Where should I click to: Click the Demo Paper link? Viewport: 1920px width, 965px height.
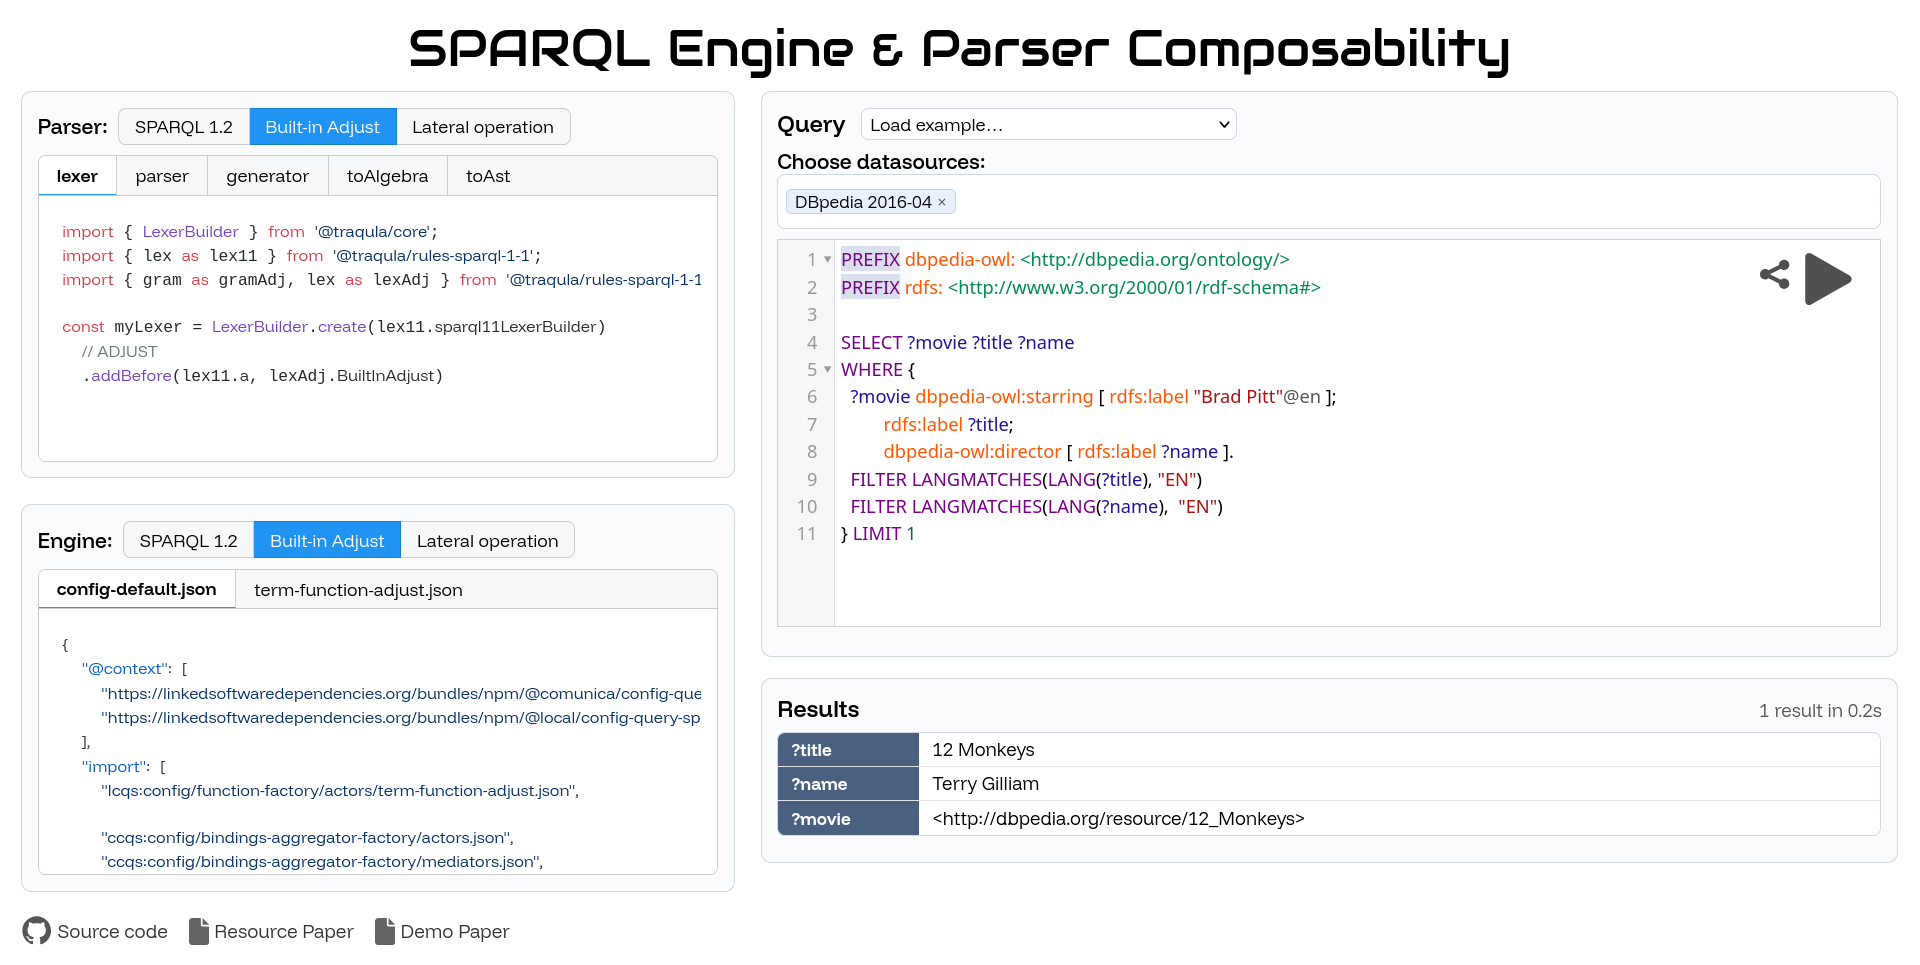click(x=455, y=931)
